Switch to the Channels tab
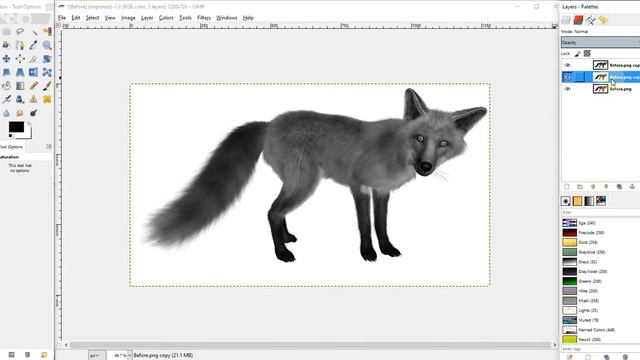 tap(578, 20)
